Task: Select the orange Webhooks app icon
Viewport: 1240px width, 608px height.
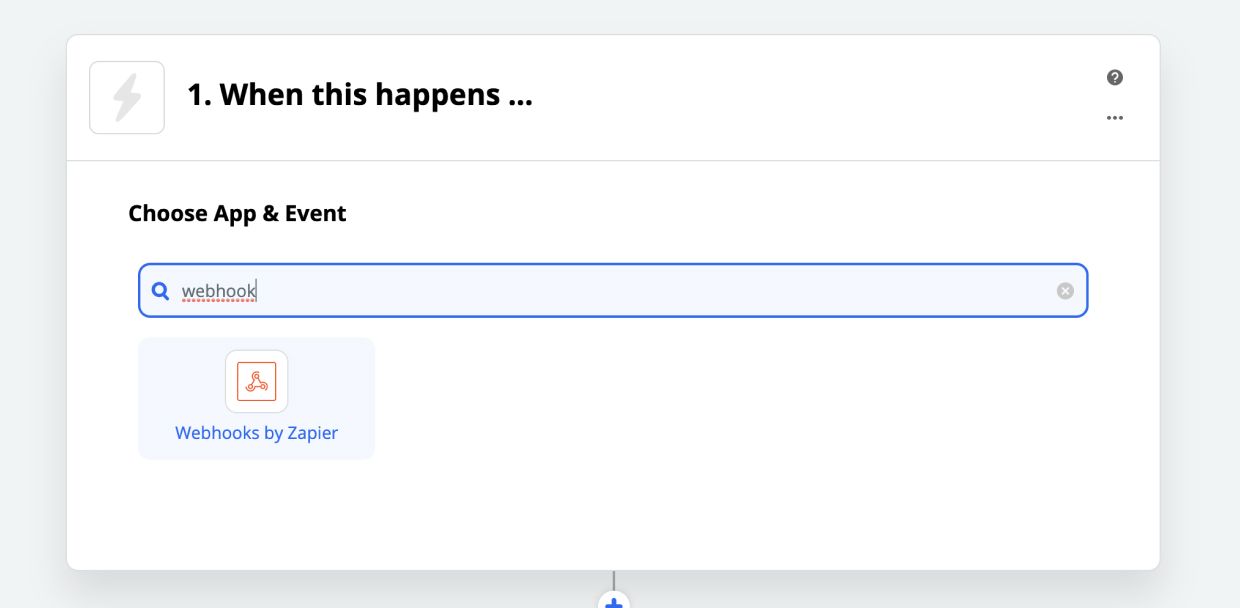Action: (257, 382)
